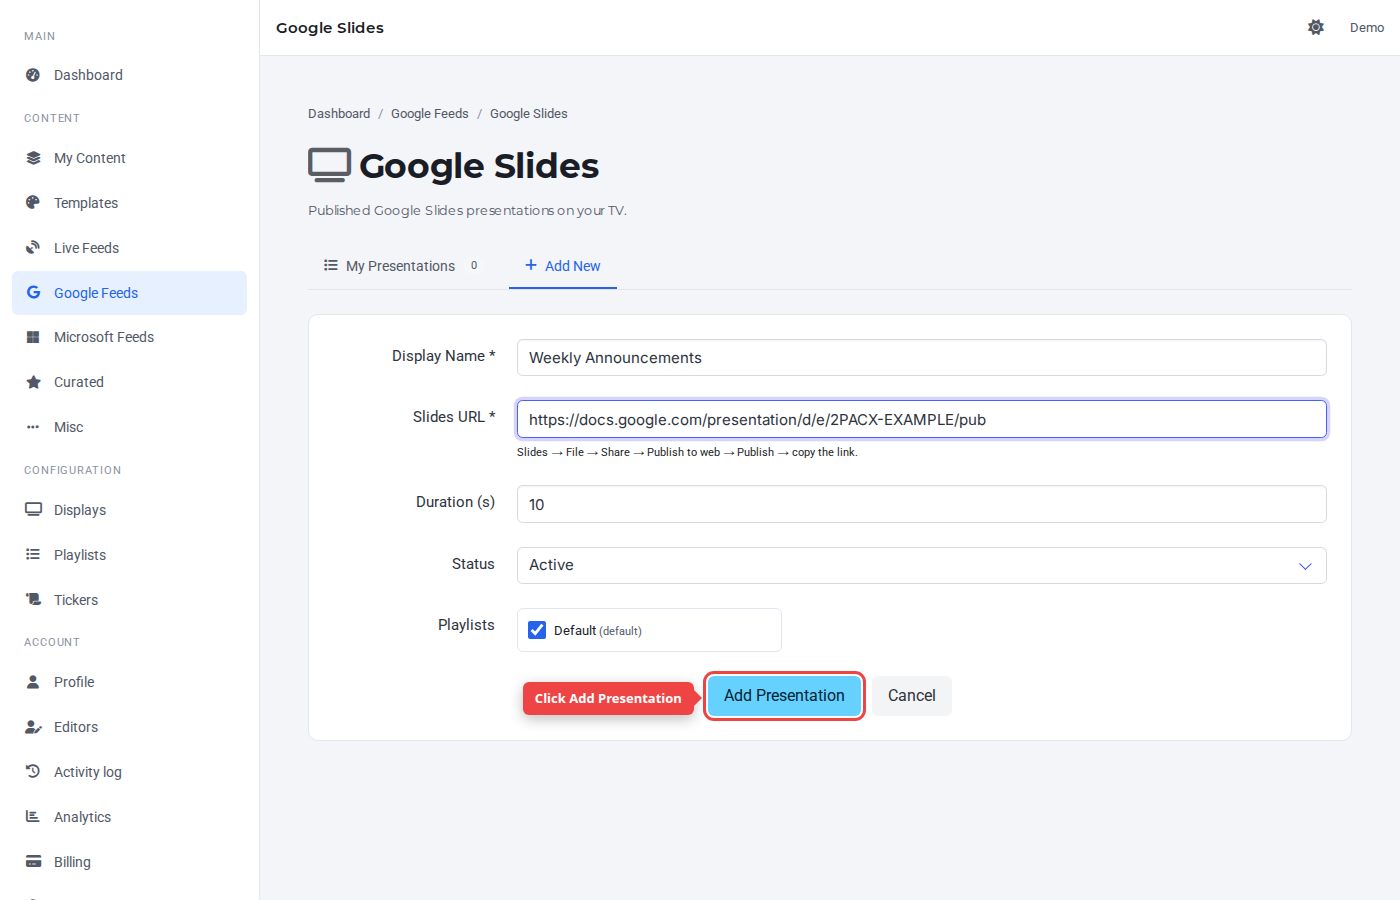Click the Activity log history icon
Viewport: 1400px width, 900px height.
[33, 772]
